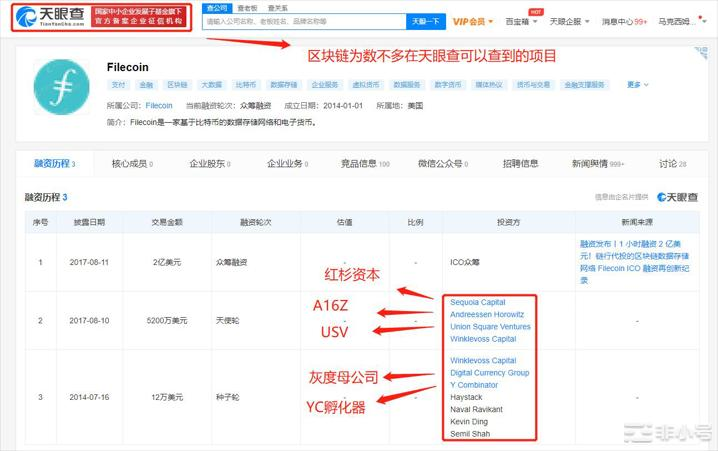This screenshot has width=718, height=451.
Task: Switch to the 企业股东 tab
Action: [x=210, y=163]
